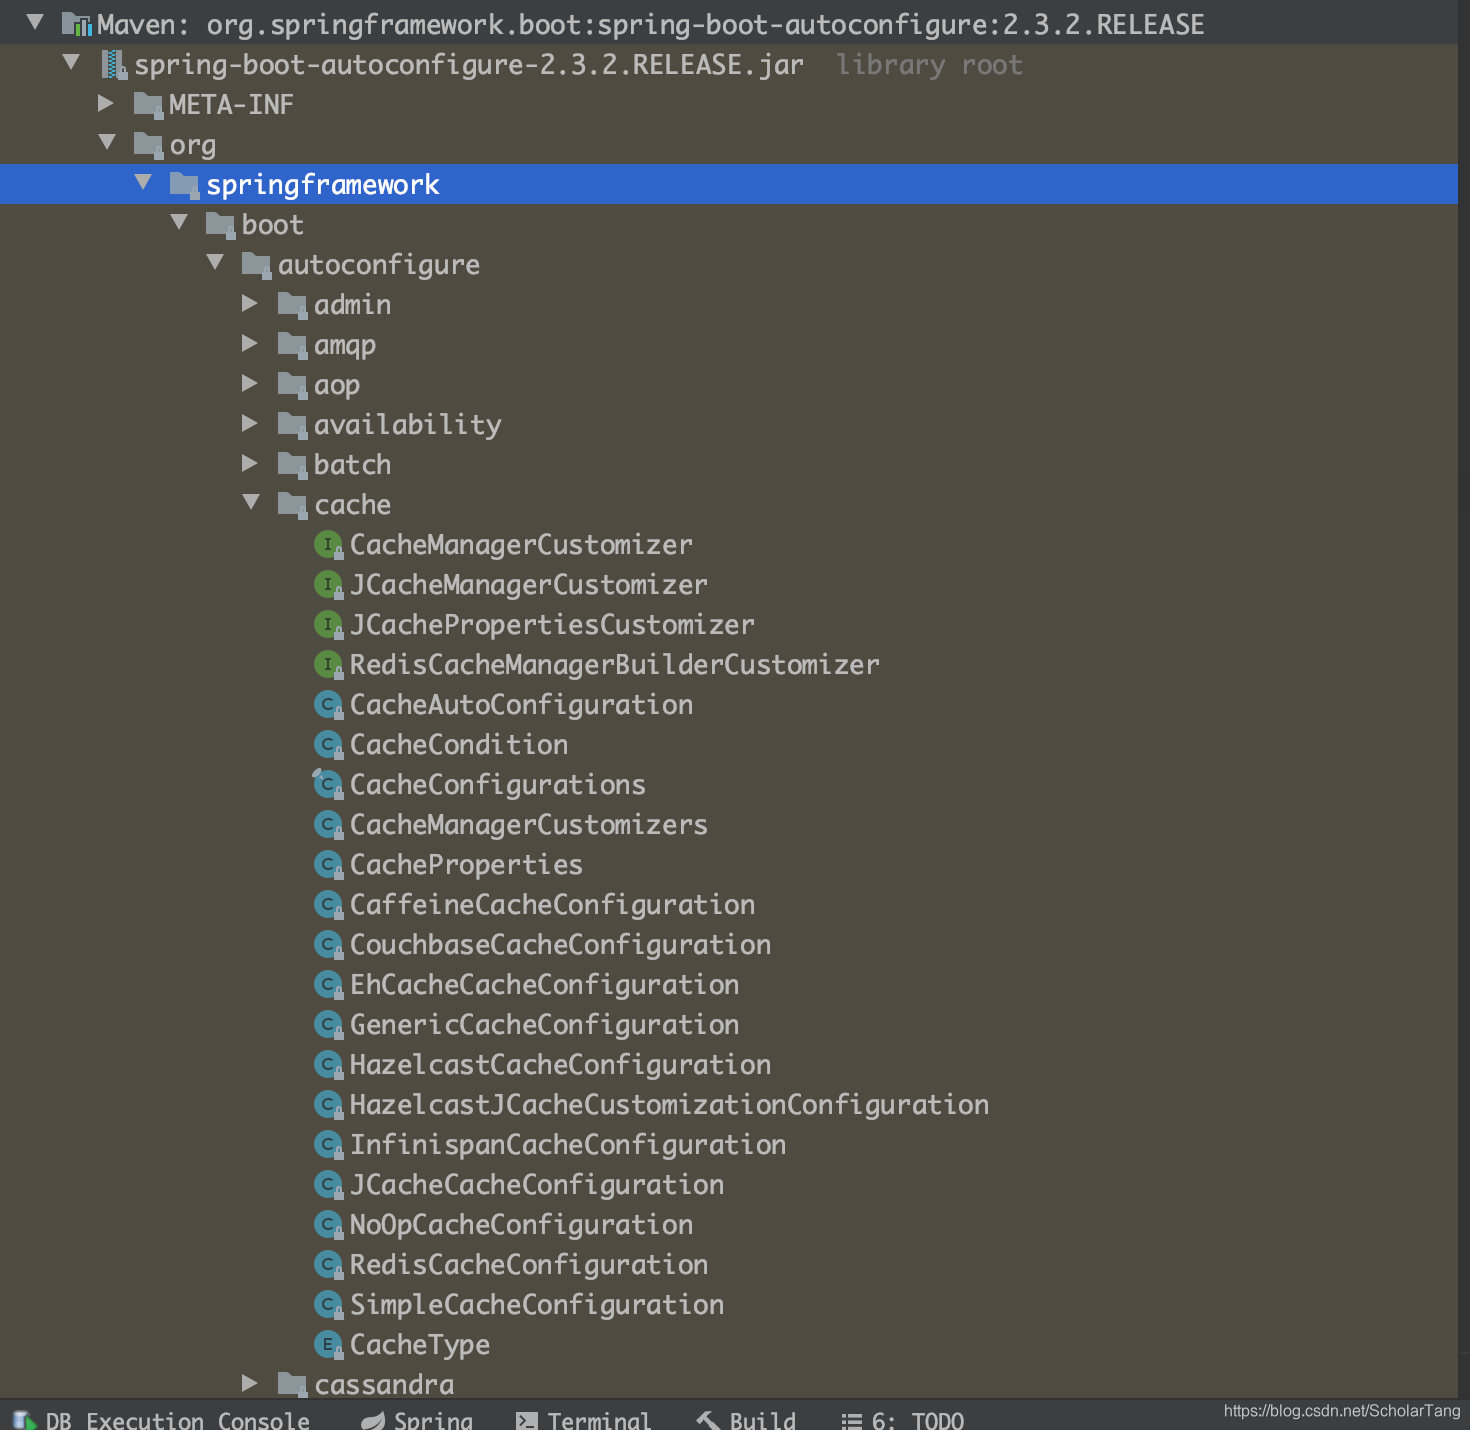Collapse the cache package arrow
The image size is (1470, 1430).
point(251,502)
